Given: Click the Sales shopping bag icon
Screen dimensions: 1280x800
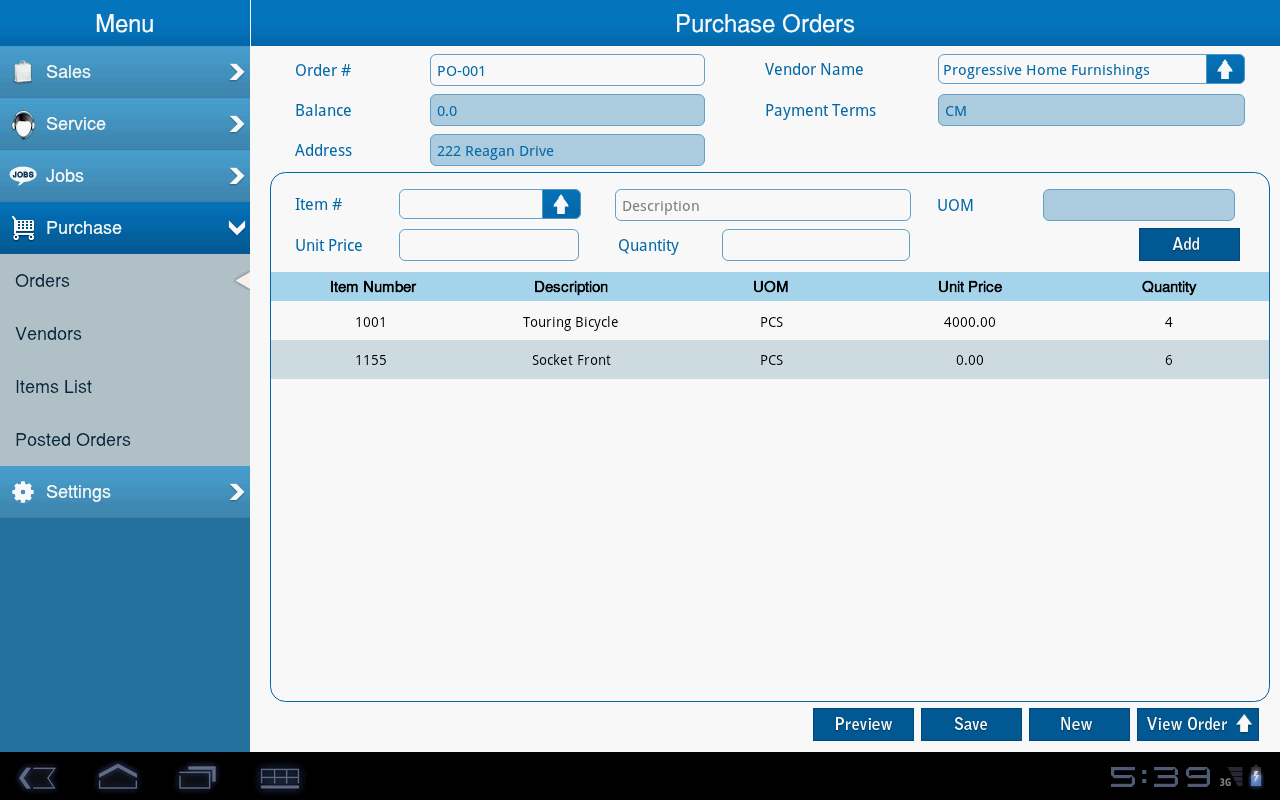Looking at the screenshot, I should click(x=23, y=72).
